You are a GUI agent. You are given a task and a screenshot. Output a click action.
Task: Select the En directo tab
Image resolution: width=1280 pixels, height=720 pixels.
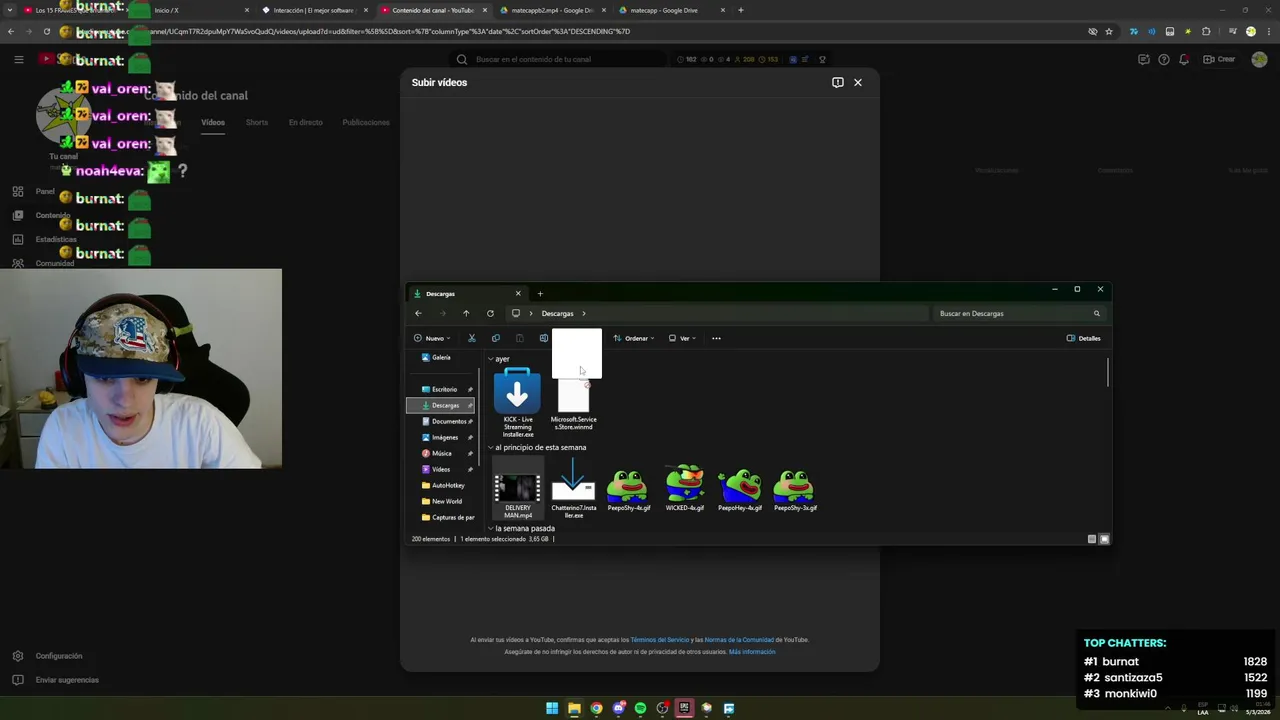click(306, 122)
